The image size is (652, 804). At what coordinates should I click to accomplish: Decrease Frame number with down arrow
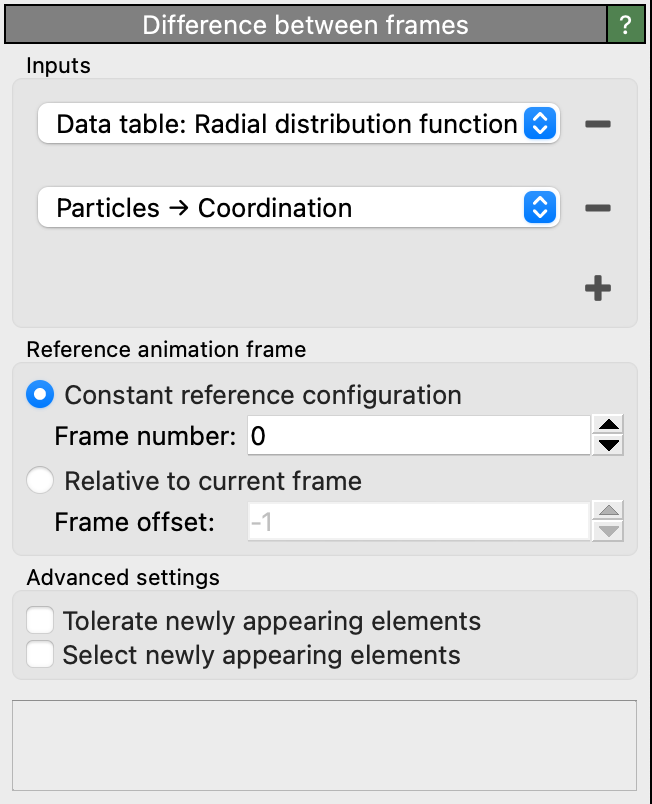click(609, 445)
